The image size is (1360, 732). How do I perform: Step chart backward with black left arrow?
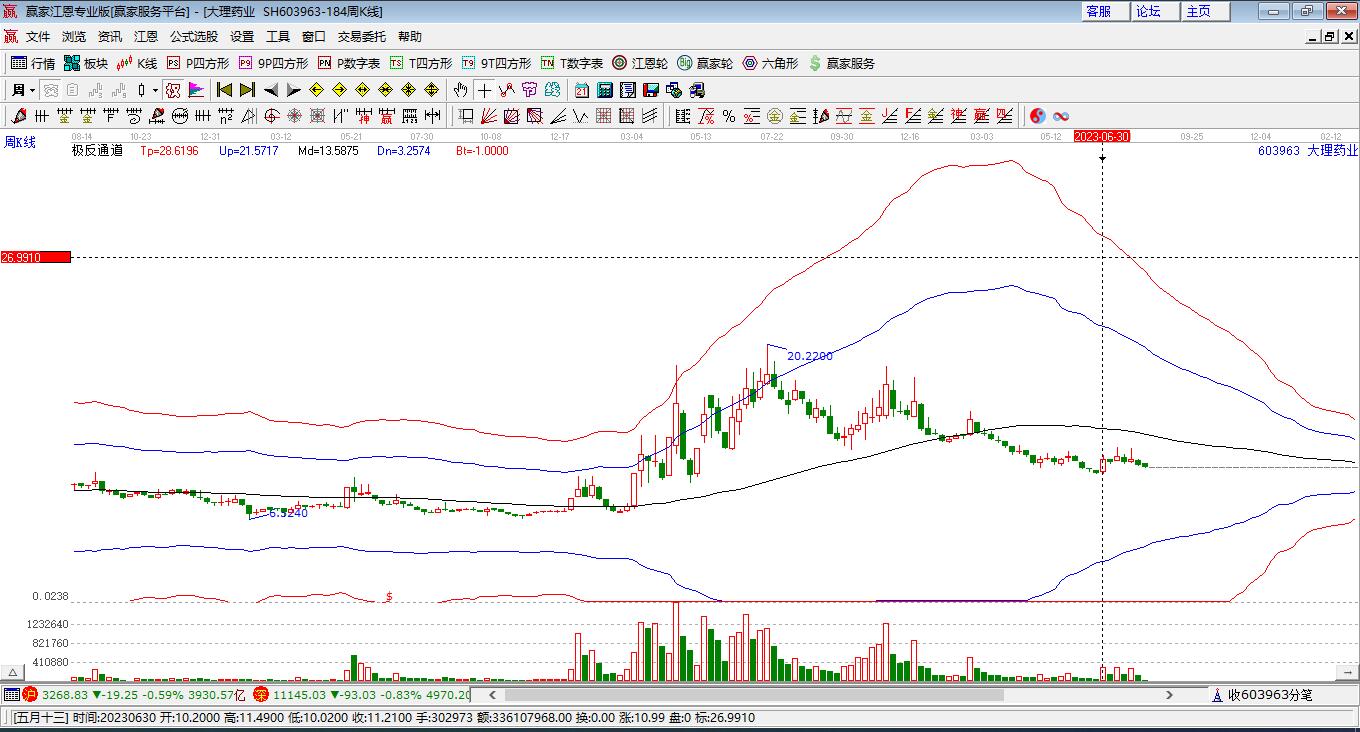[270, 90]
